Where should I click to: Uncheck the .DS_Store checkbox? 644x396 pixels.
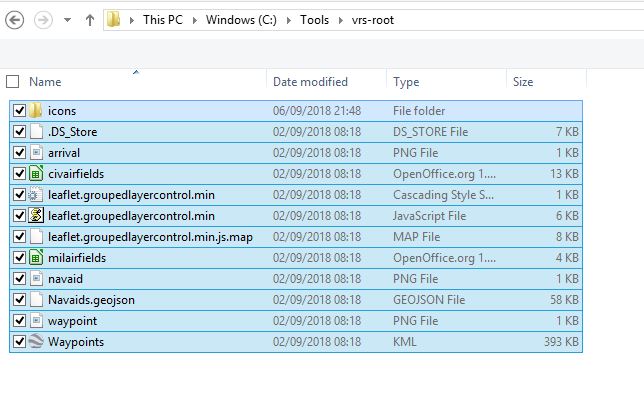coord(19,131)
